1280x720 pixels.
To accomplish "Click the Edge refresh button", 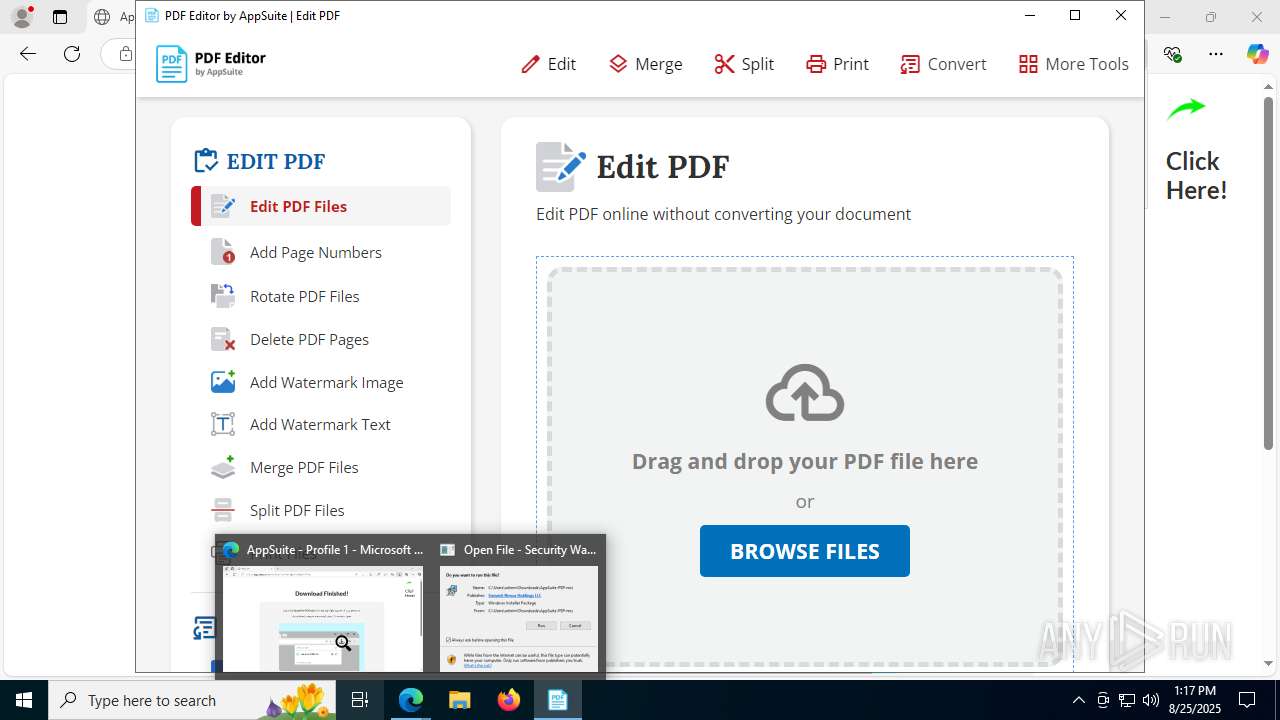I will click(x=72, y=54).
